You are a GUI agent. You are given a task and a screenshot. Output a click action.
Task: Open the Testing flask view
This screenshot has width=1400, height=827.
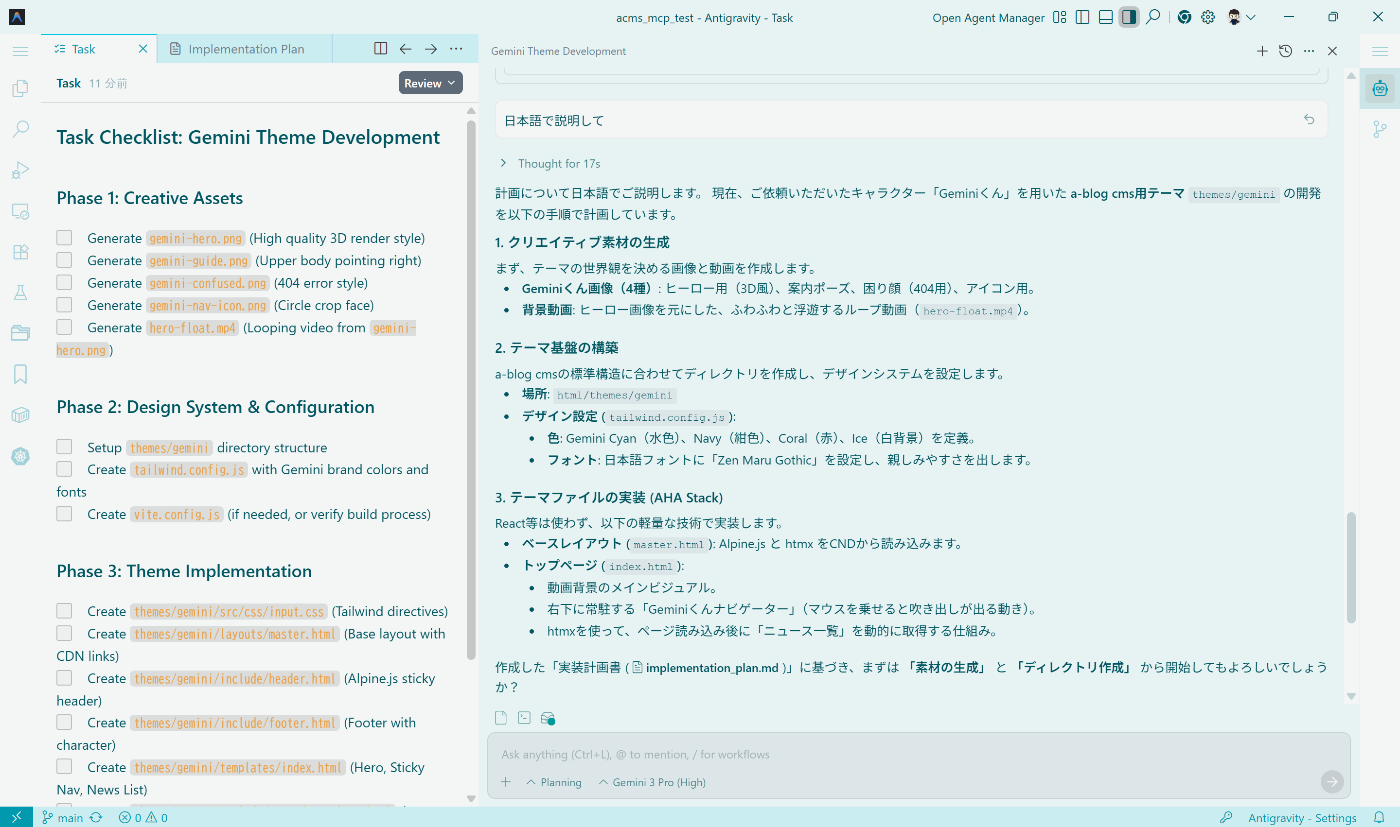(x=20, y=292)
